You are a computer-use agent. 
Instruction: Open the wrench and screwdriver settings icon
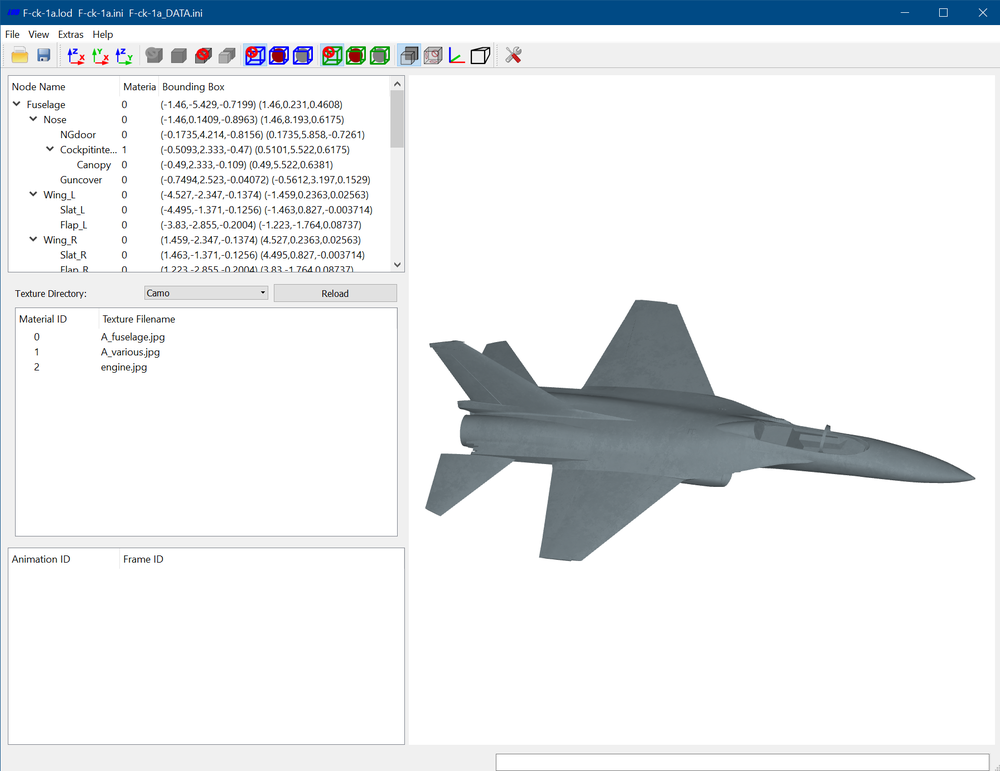click(x=513, y=55)
